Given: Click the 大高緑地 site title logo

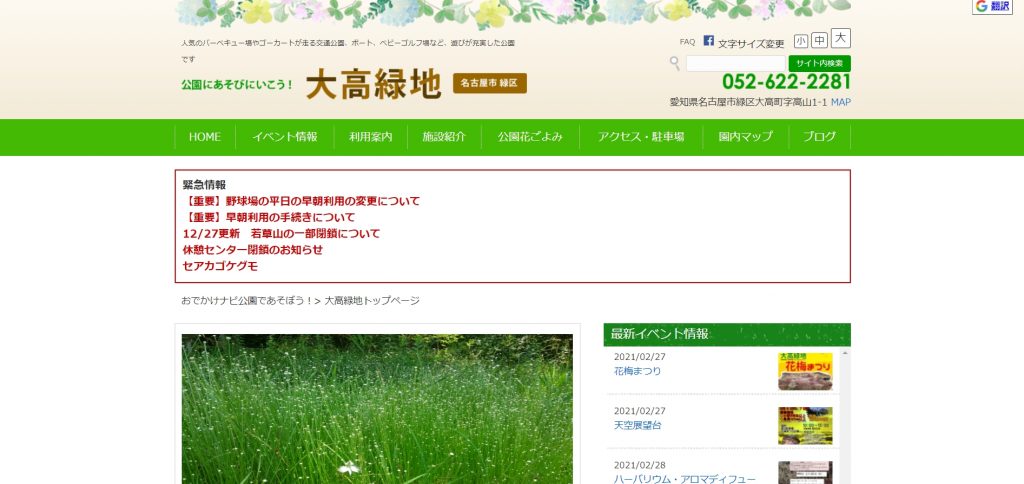Looking at the screenshot, I should [374, 84].
